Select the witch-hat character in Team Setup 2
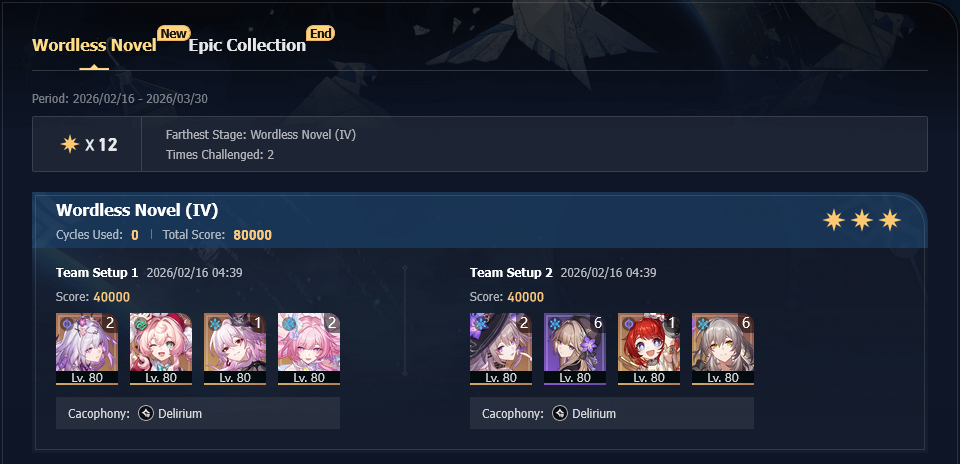Viewport: 960px width, 464px height. (x=501, y=350)
